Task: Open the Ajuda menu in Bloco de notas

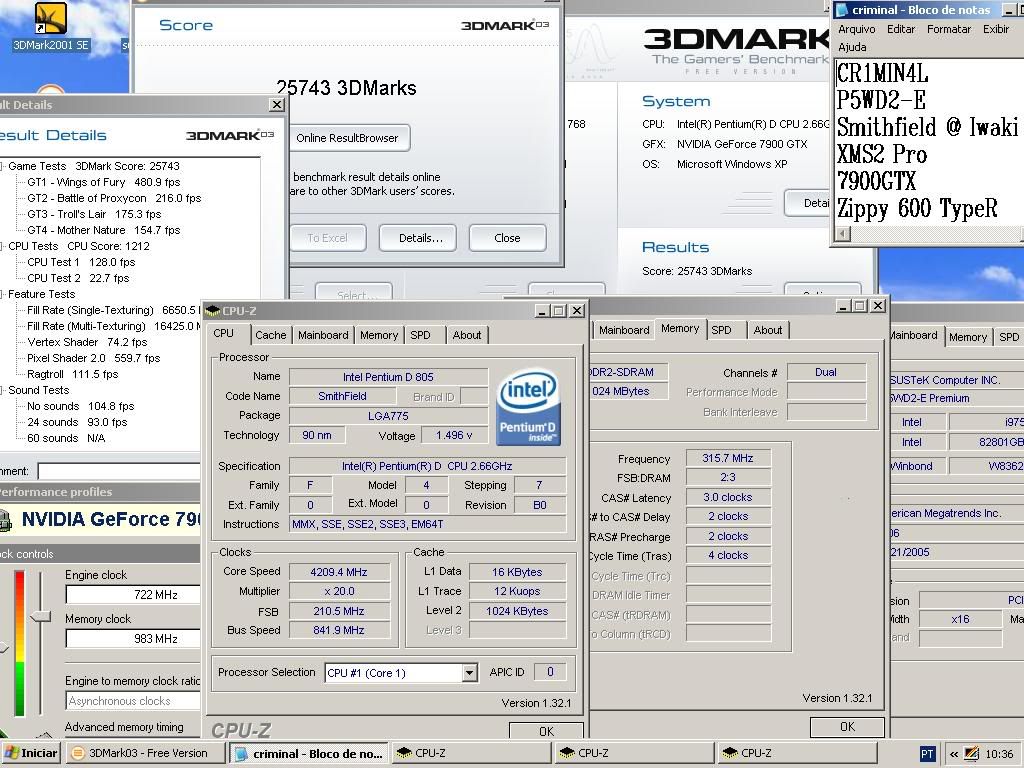Action: pyautogui.click(x=852, y=47)
